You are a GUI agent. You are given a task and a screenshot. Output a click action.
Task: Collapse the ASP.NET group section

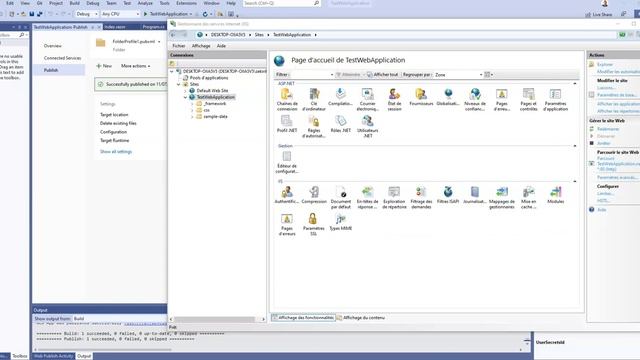pos(575,83)
